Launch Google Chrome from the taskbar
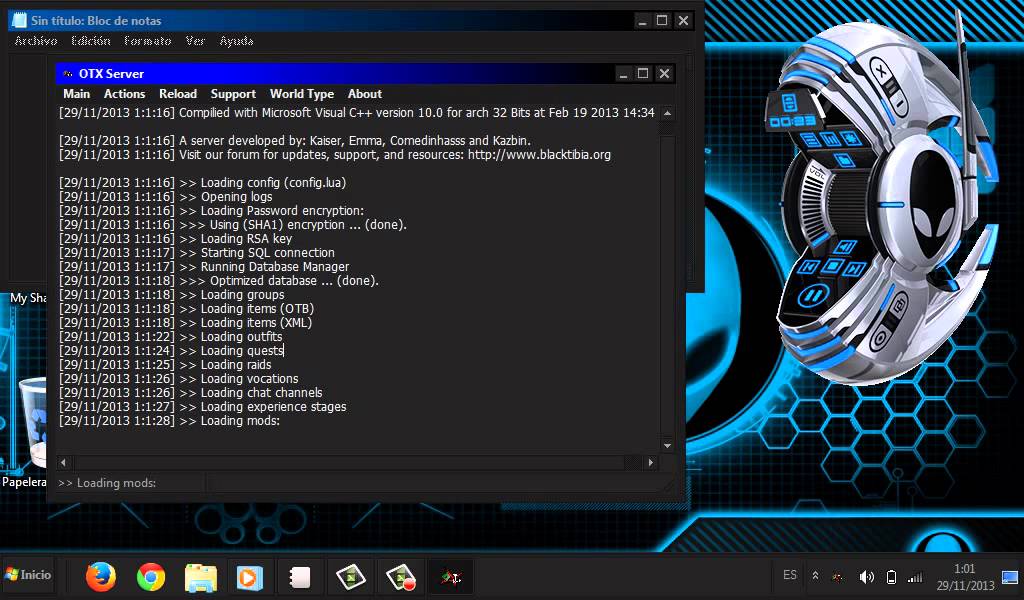The width and height of the screenshot is (1024, 600). coord(151,576)
